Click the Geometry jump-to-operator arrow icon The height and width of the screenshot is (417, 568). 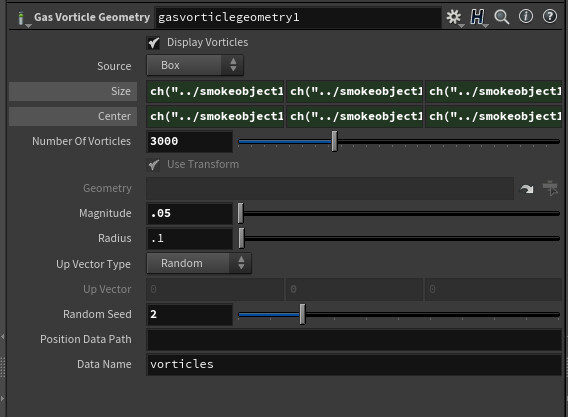pyautogui.click(x=527, y=189)
